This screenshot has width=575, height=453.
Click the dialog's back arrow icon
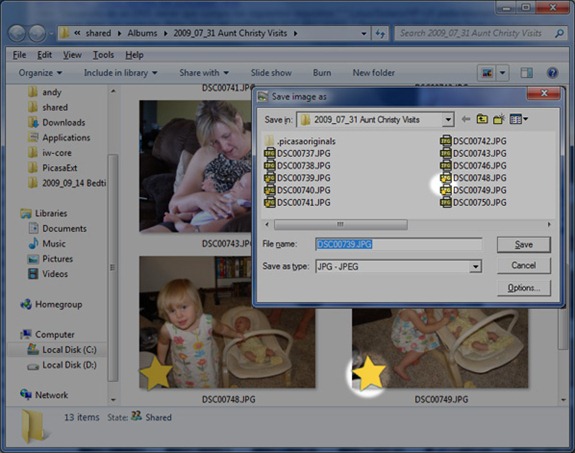pos(466,119)
